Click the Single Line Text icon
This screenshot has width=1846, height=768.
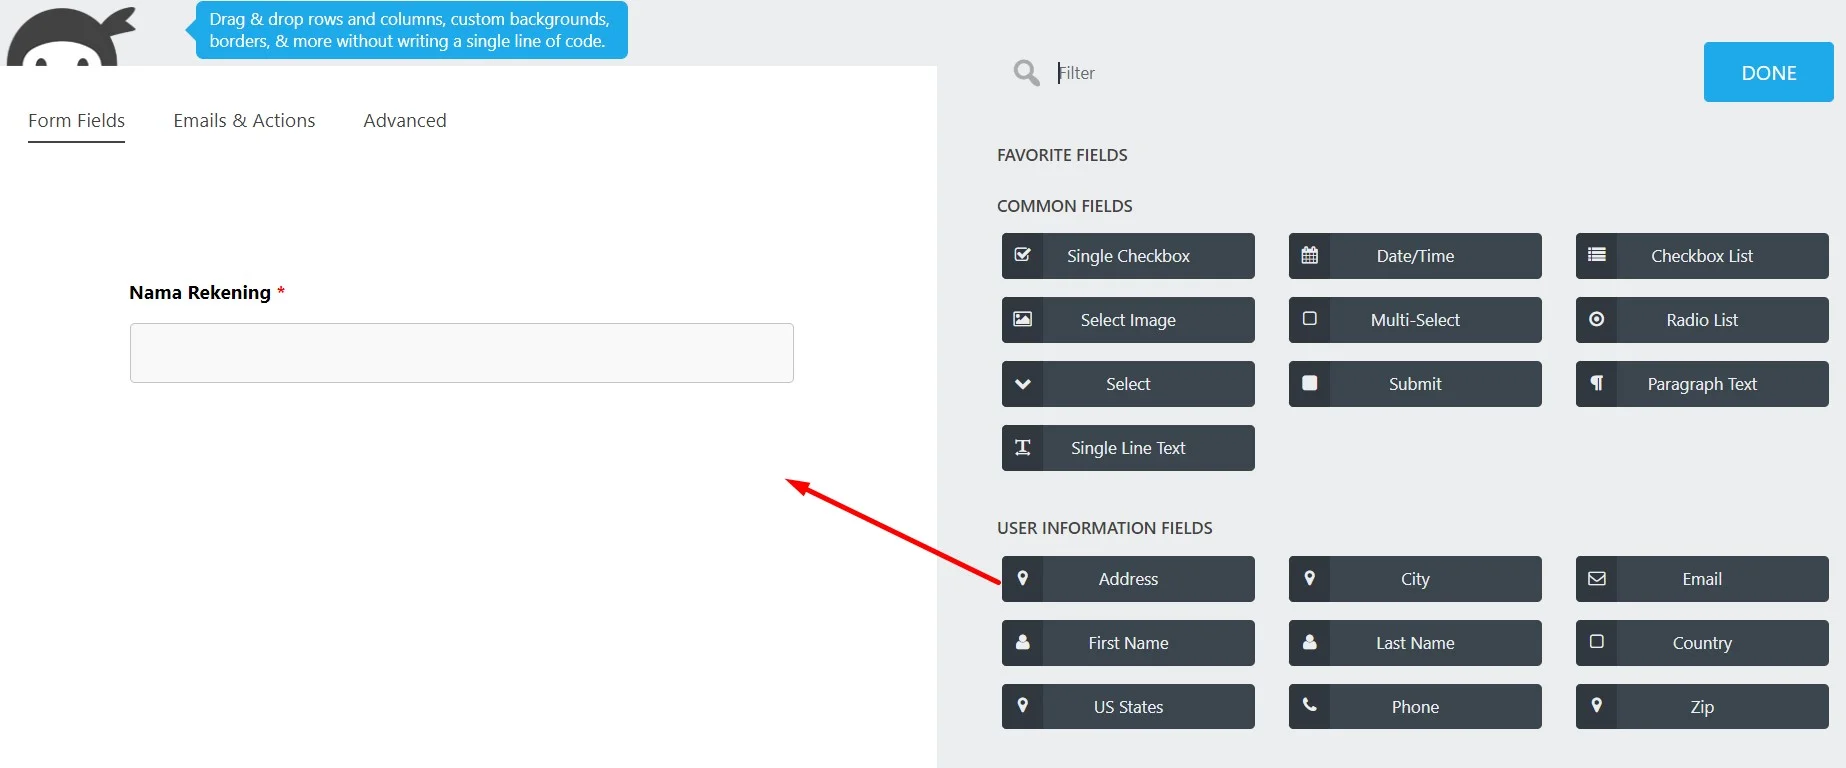1023,447
